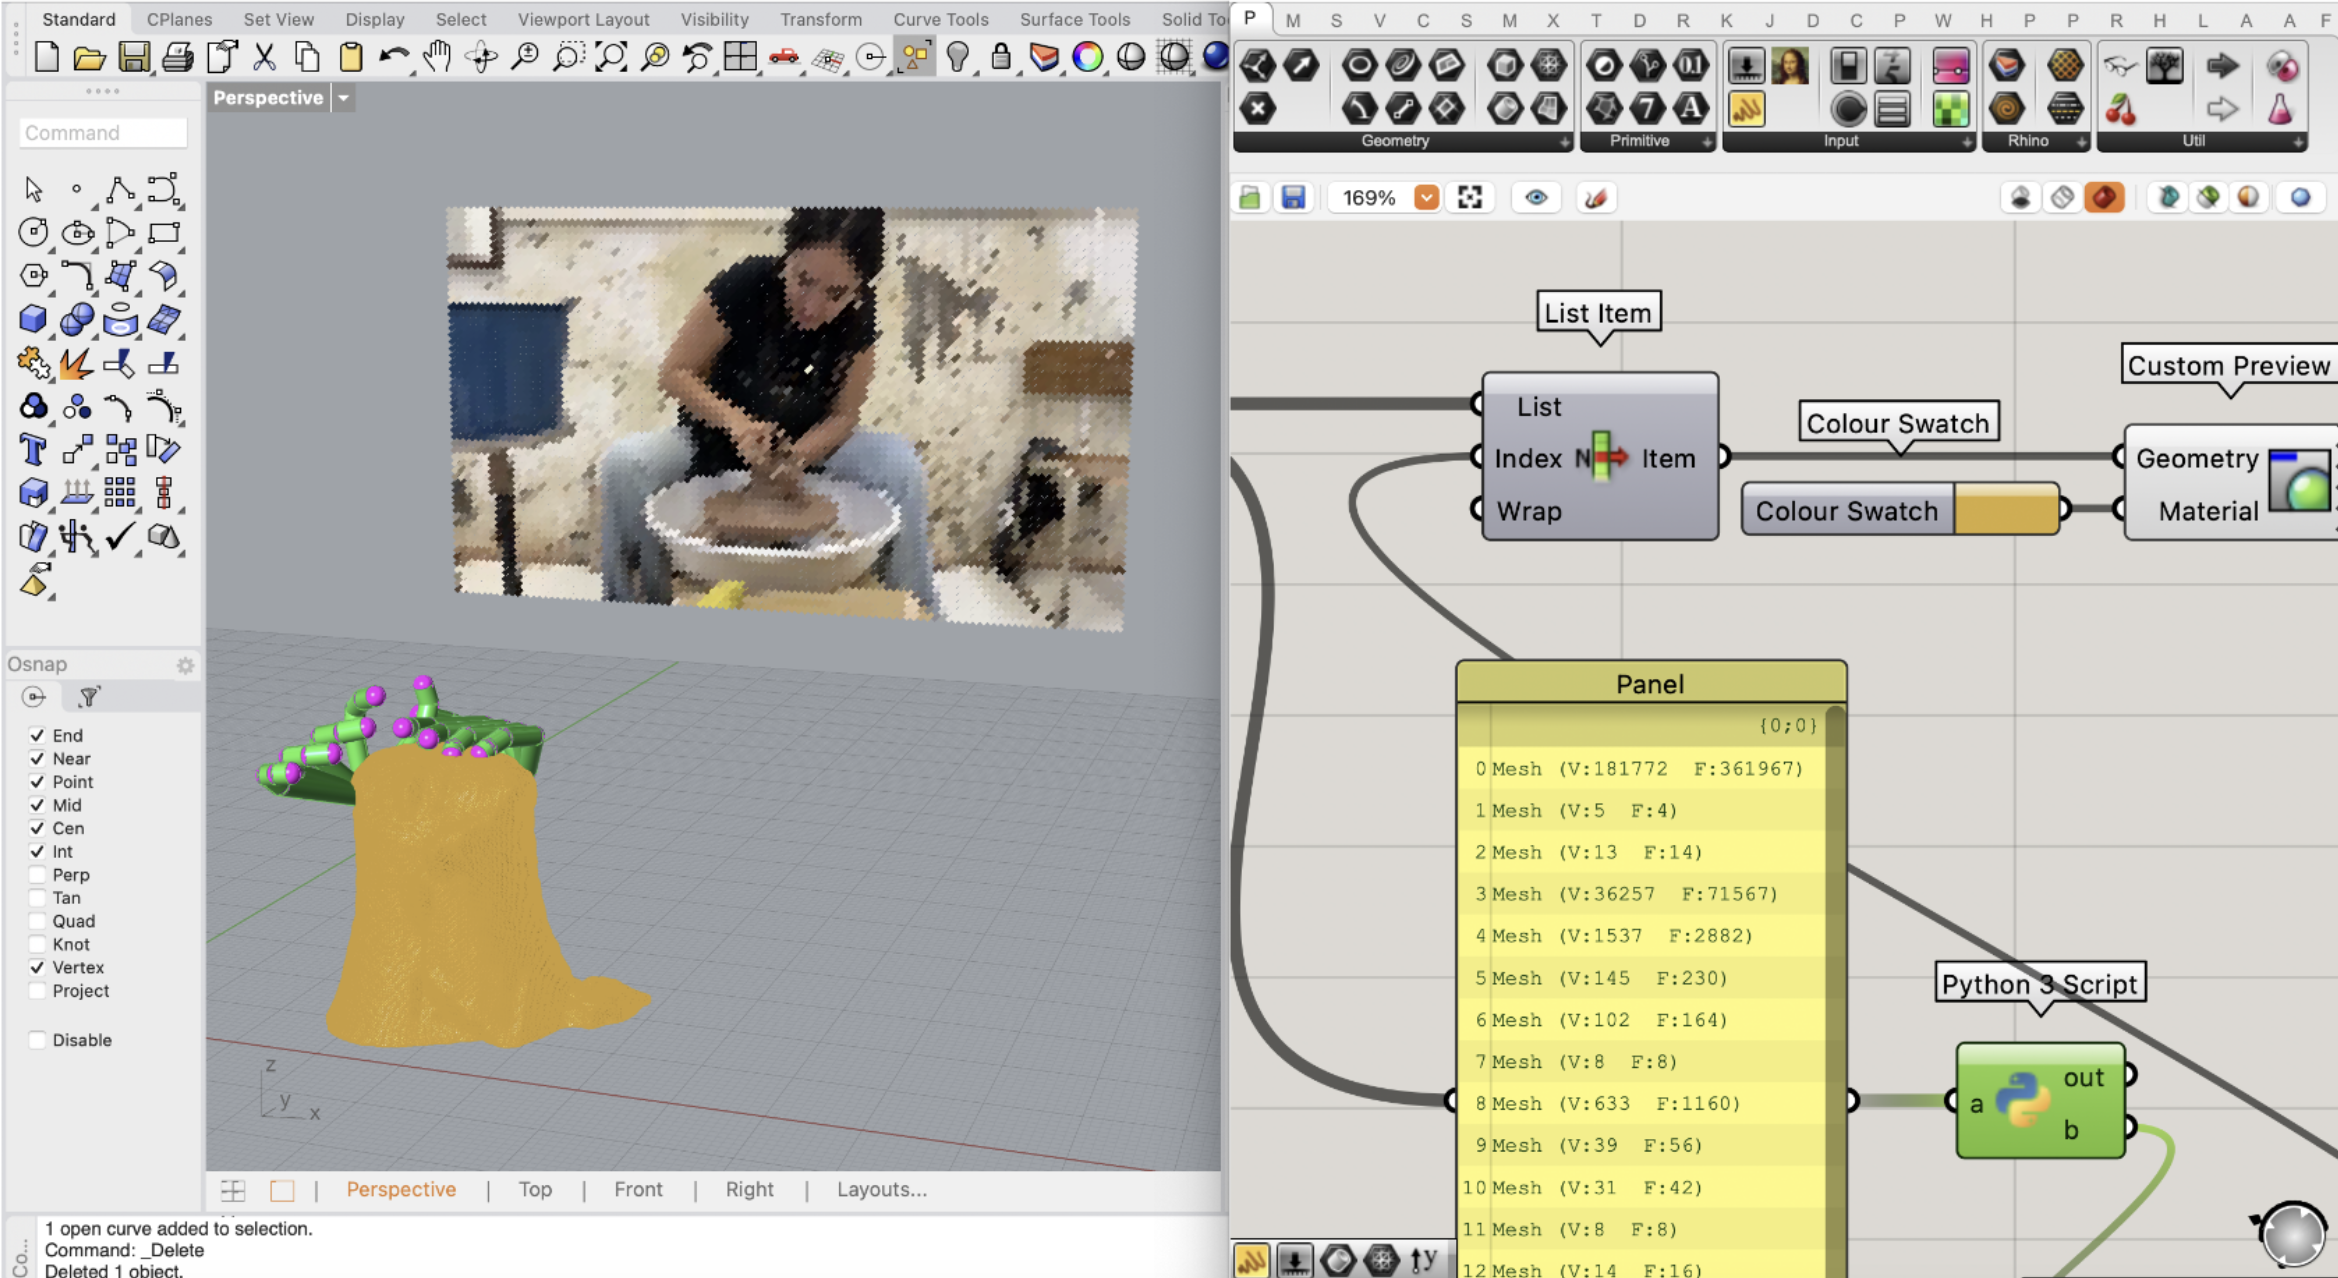
Task: Switch to the Top viewport tab
Action: [x=535, y=1189]
